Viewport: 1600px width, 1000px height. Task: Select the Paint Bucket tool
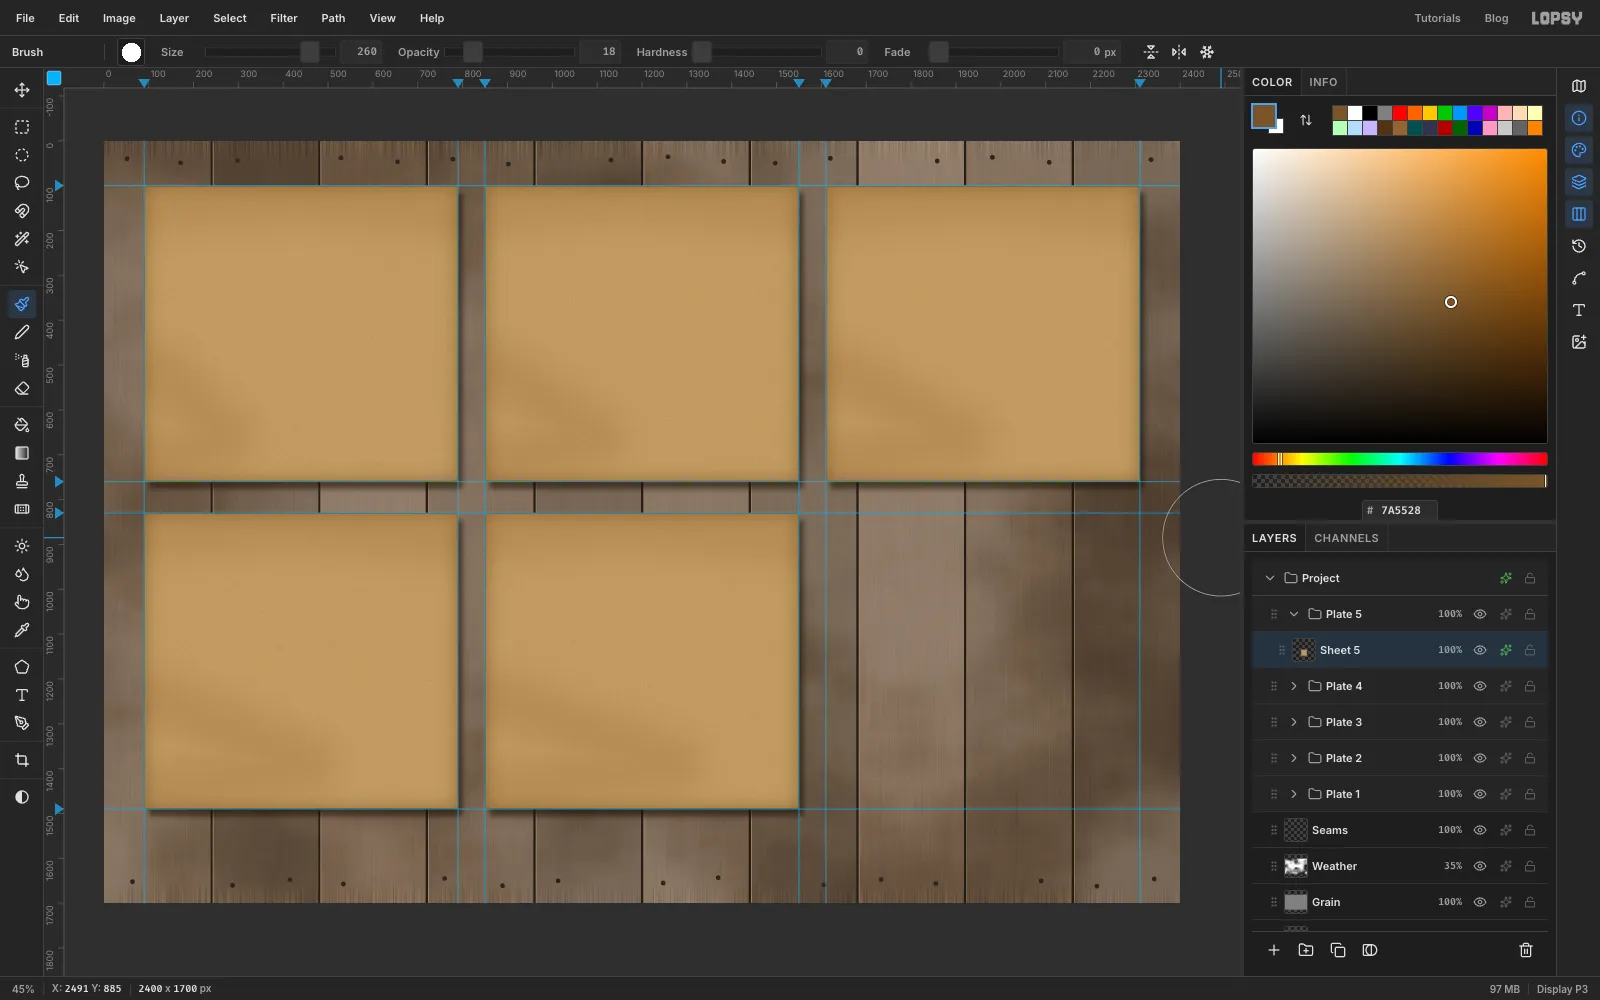(22, 425)
